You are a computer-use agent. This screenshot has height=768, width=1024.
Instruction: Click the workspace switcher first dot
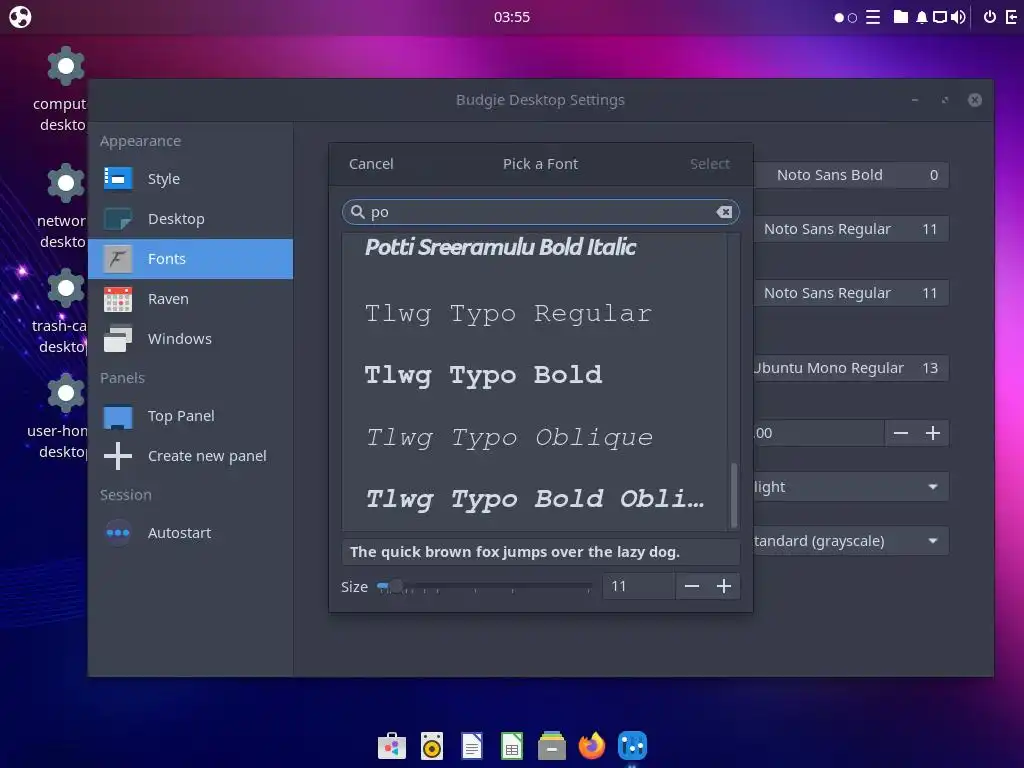pyautogui.click(x=839, y=18)
